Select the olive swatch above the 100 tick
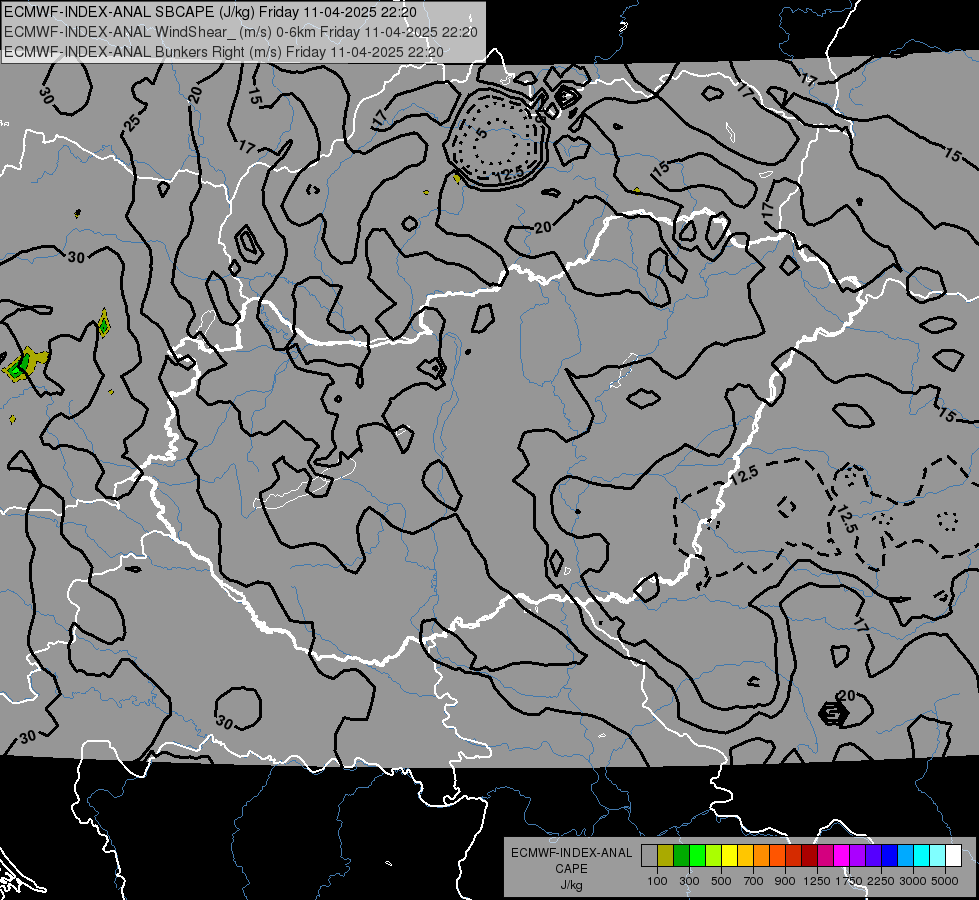The height and width of the screenshot is (900, 979). (x=666, y=856)
